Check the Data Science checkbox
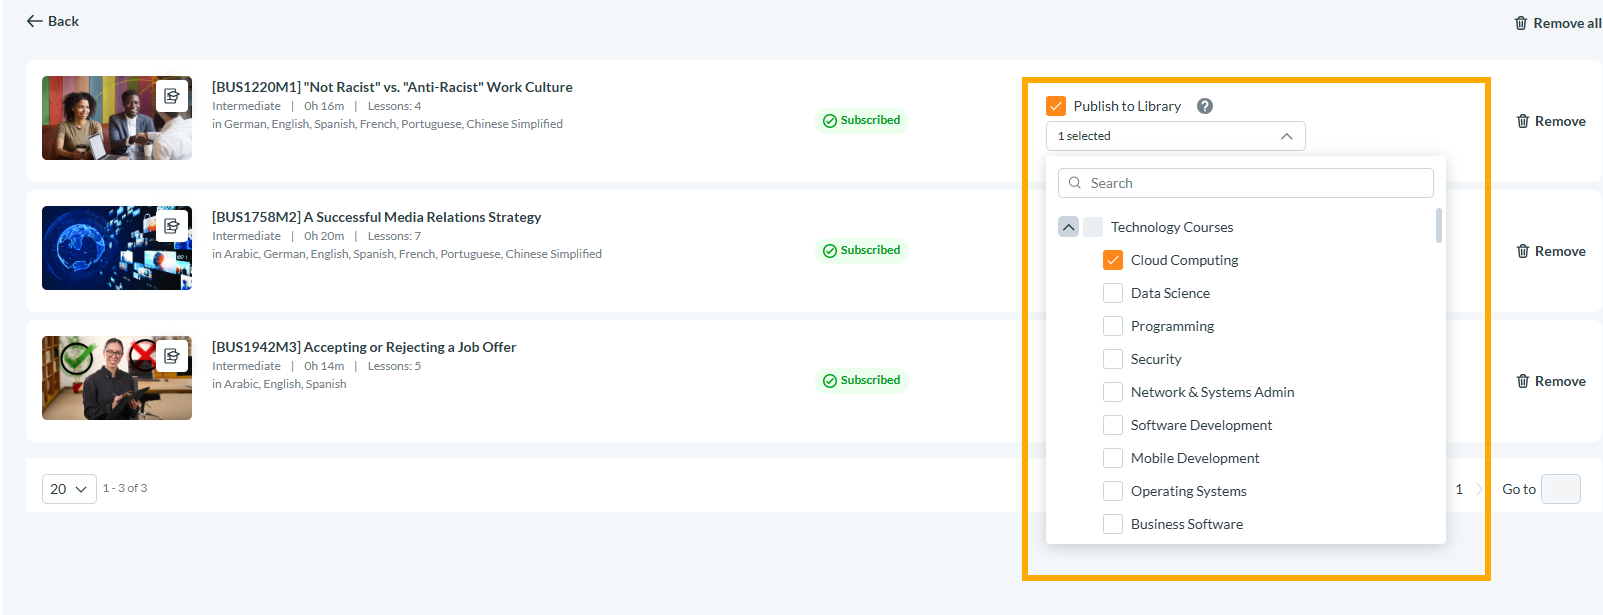This screenshot has width=1603, height=615. coord(1113,293)
